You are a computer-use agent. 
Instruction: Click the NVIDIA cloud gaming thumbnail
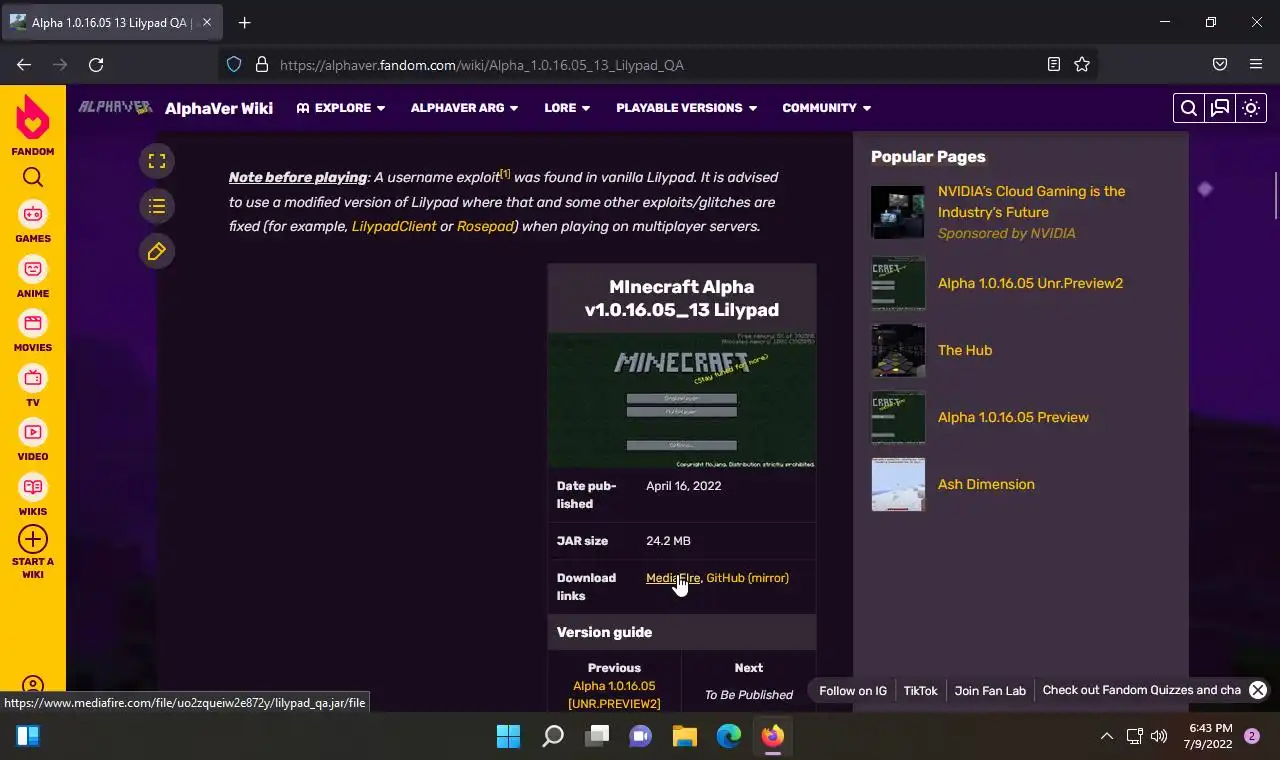coord(898,212)
